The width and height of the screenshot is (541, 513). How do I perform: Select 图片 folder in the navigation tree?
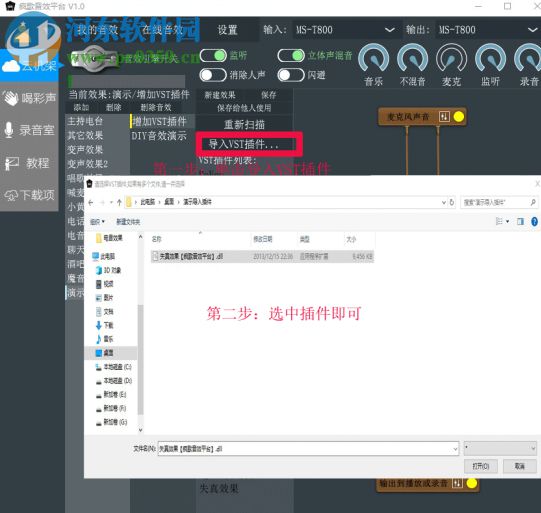(x=105, y=297)
